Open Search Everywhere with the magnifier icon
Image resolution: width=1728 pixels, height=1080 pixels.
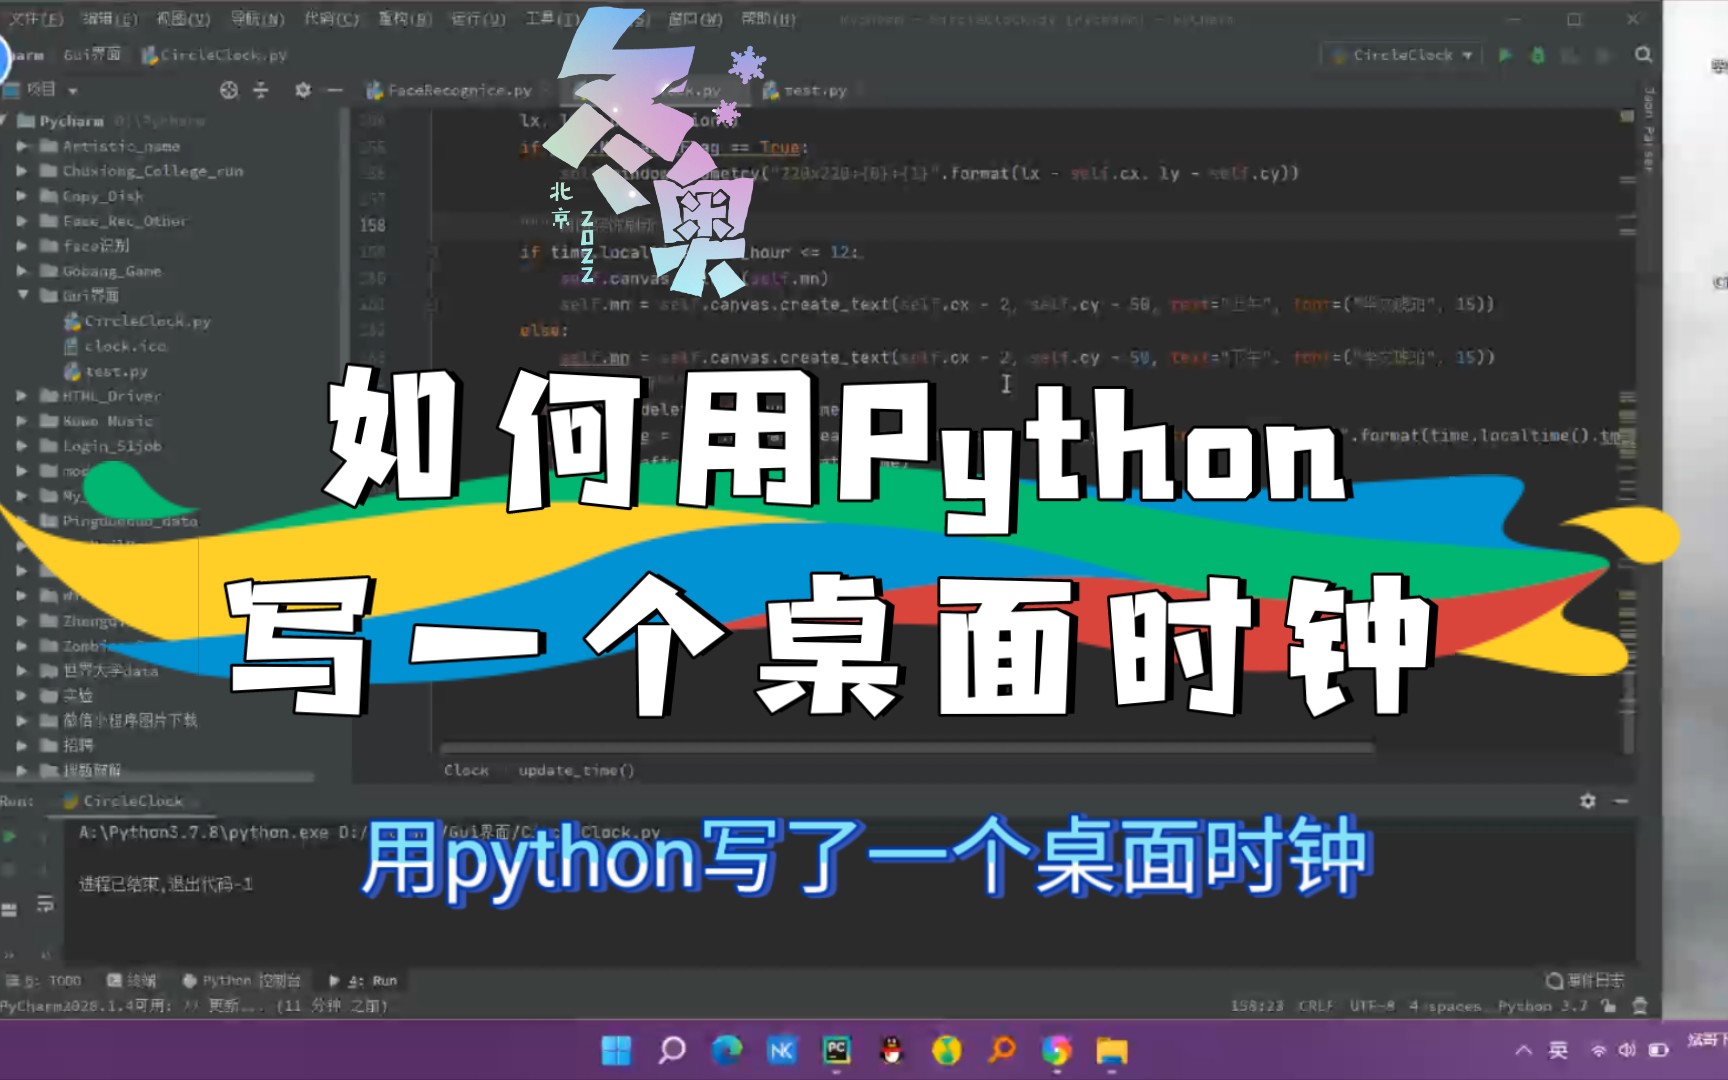click(1643, 55)
